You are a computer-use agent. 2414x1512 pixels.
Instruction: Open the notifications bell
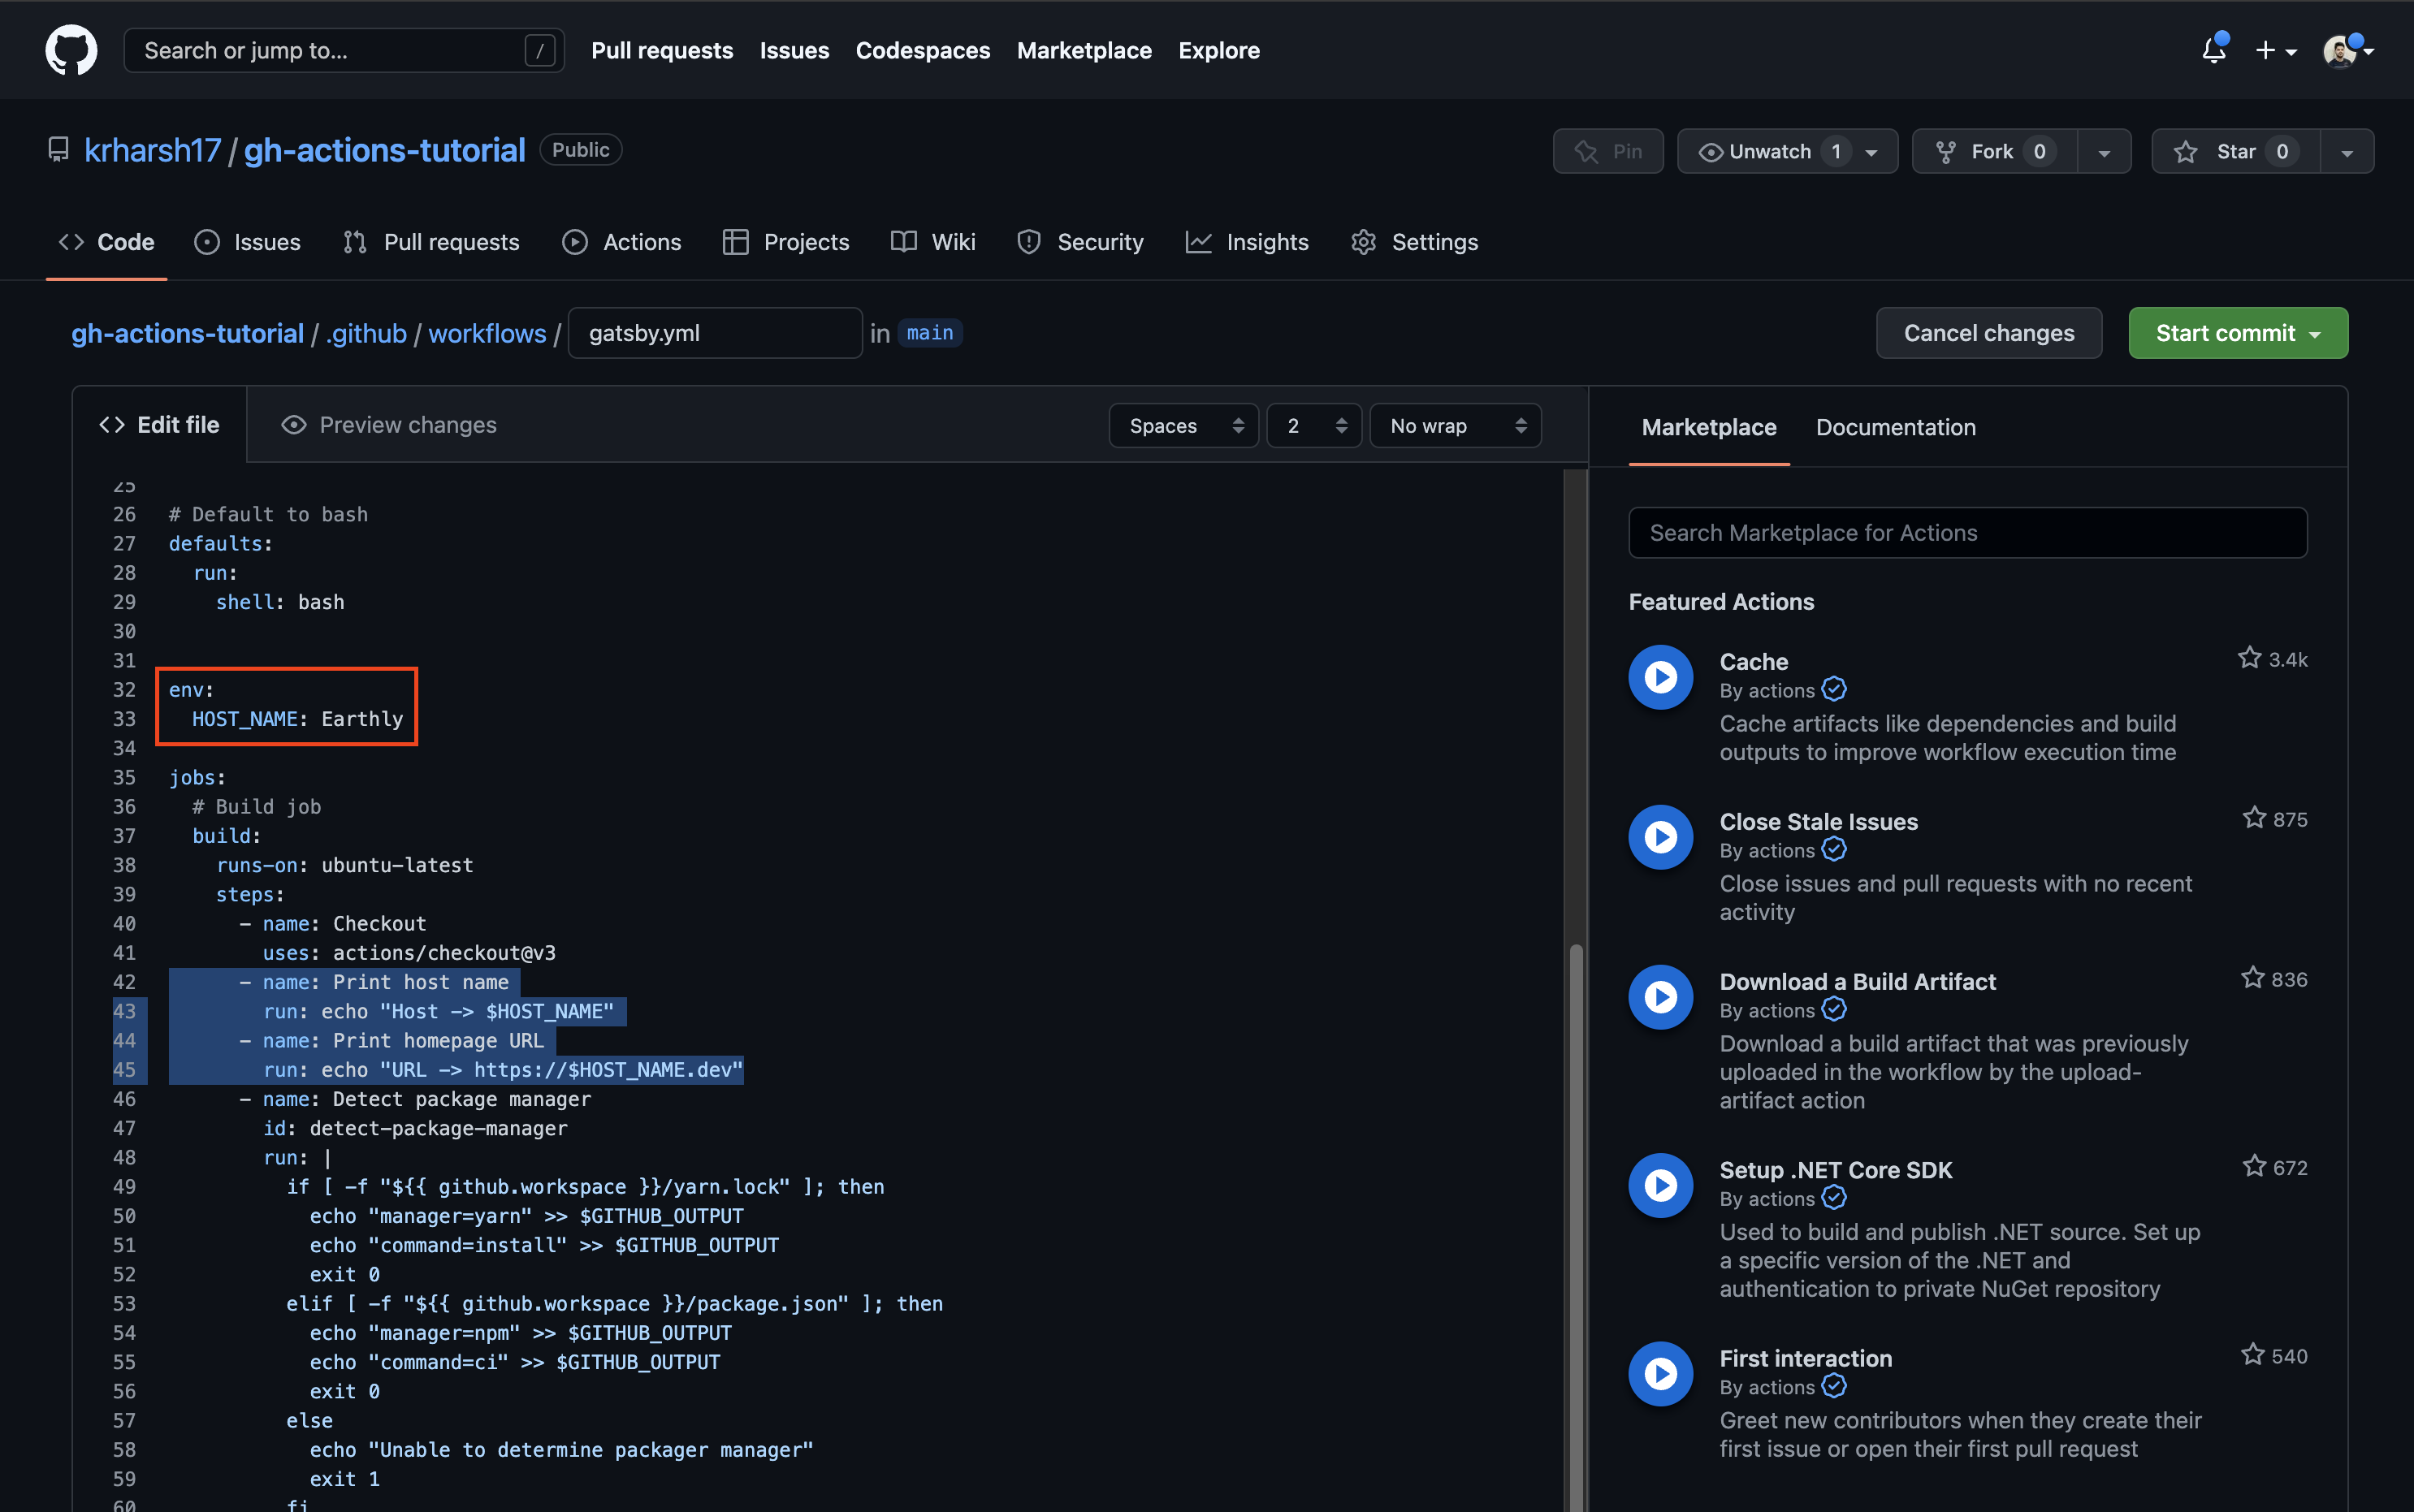pos(2213,50)
